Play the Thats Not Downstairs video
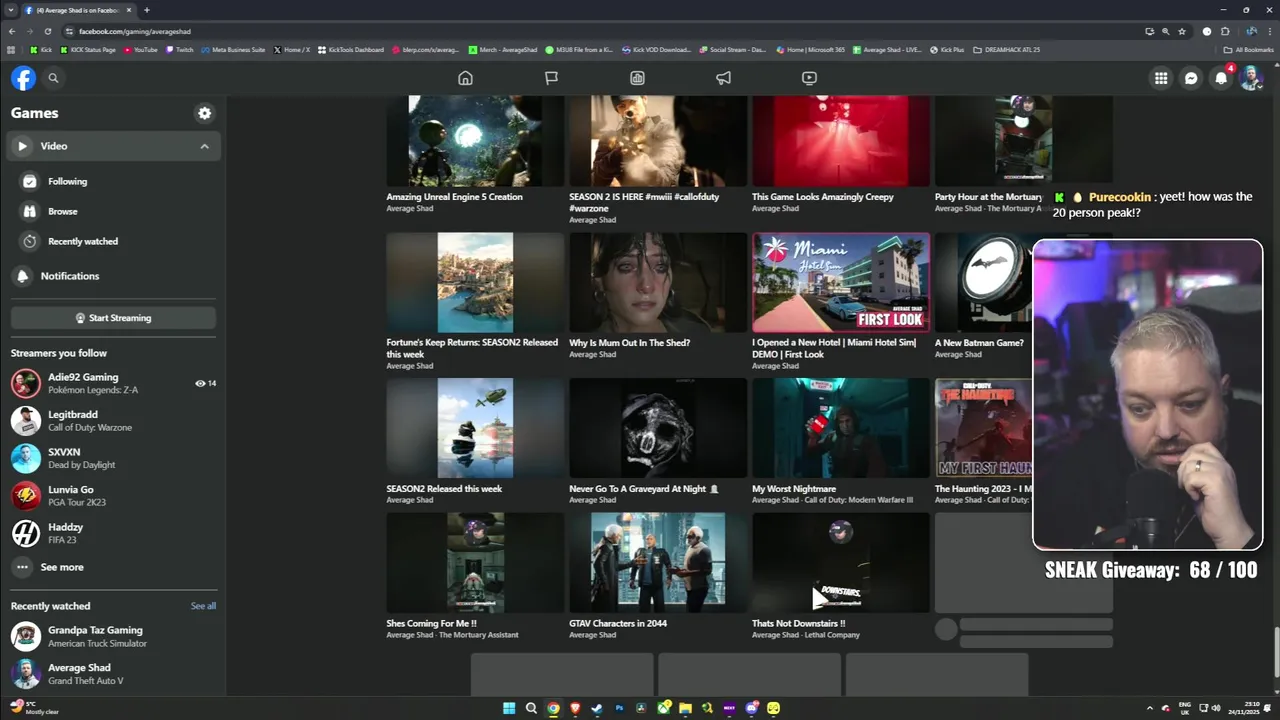This screenshot has width=1280, height=720. coord(841,563)
